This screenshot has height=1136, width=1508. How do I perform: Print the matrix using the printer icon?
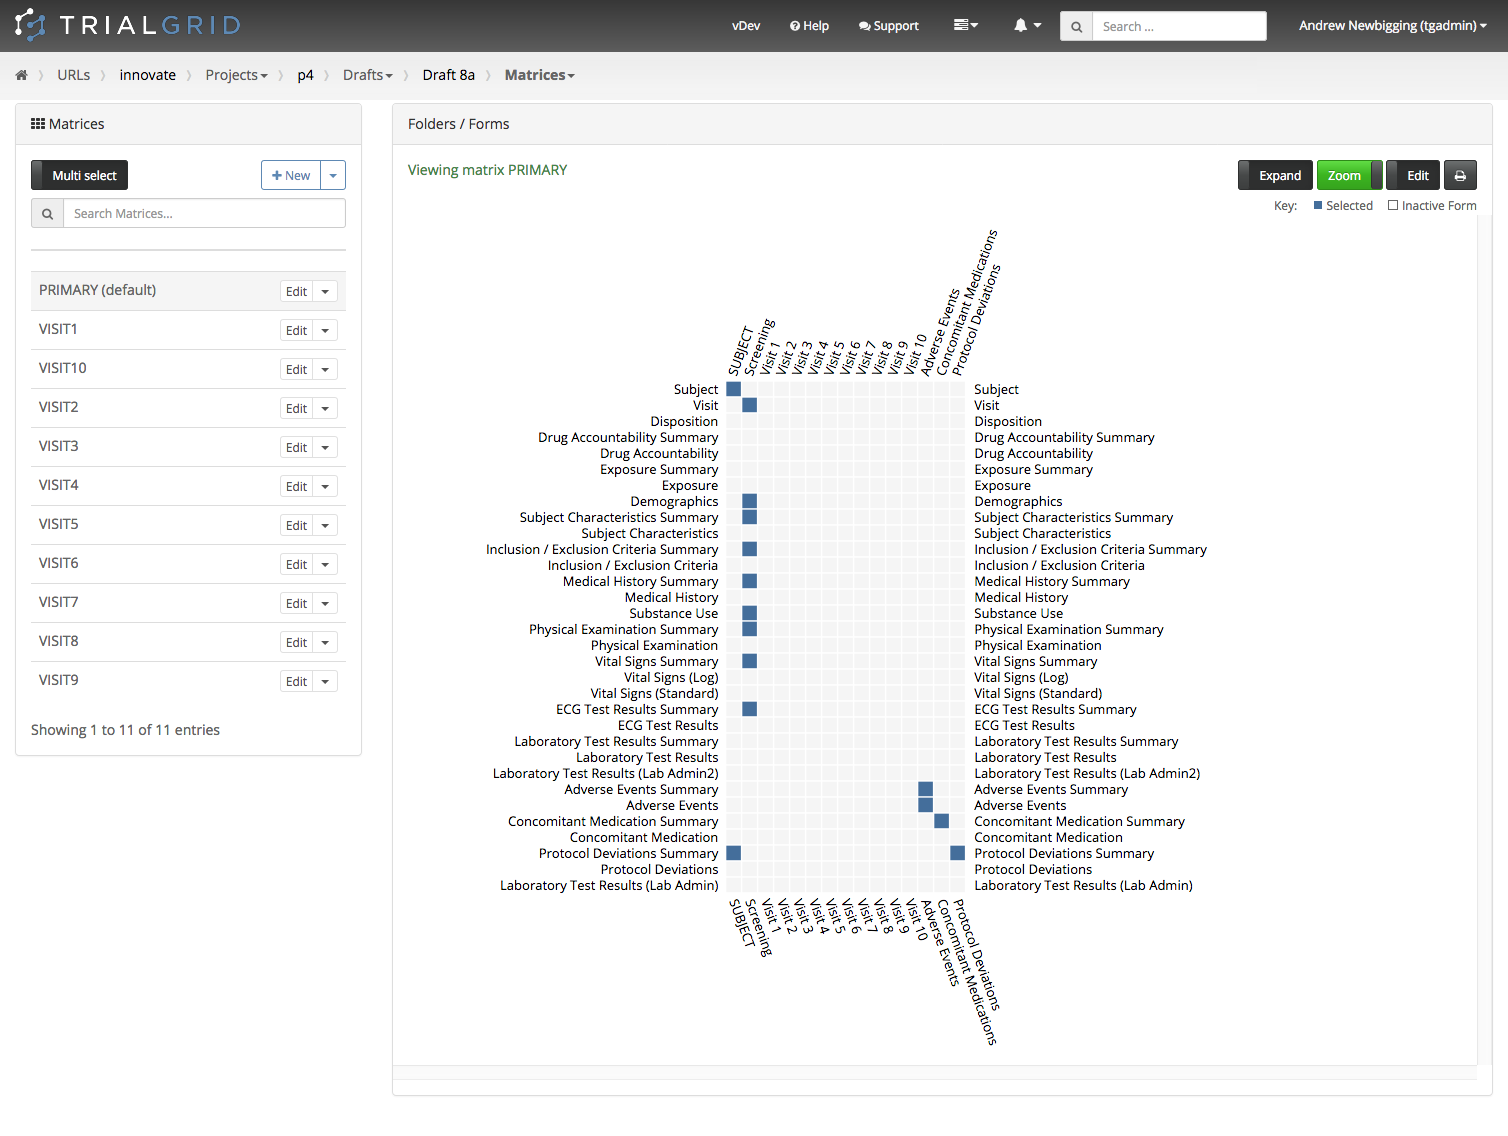[1460, 175]
